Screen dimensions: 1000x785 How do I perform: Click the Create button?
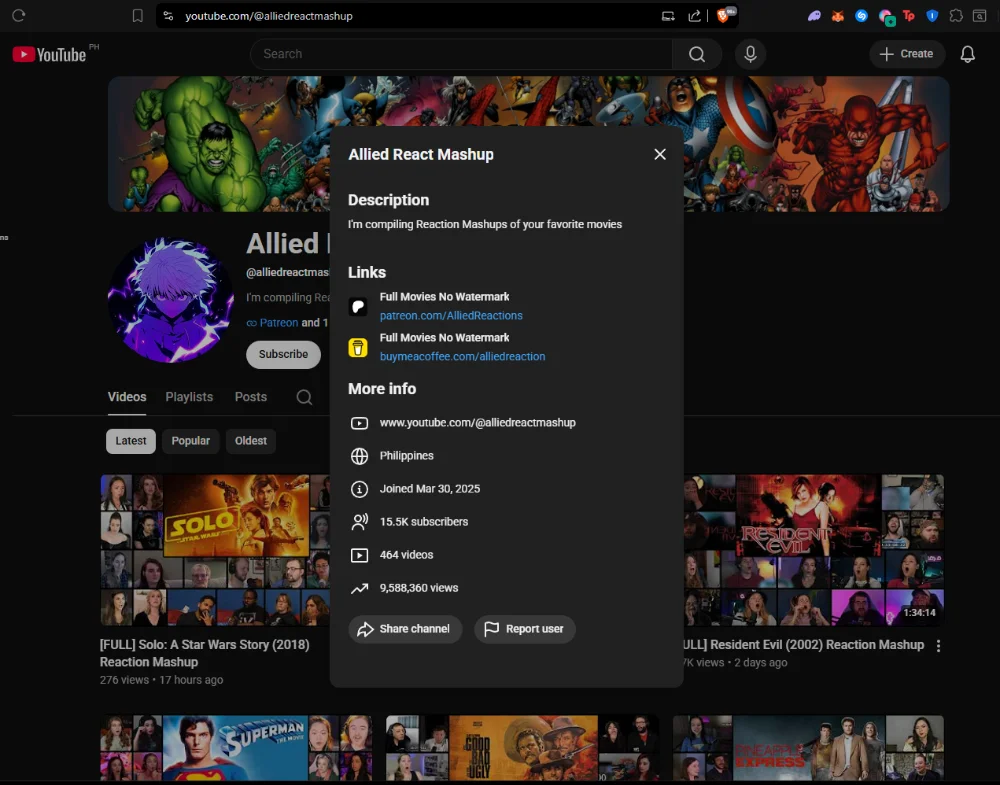pyautogui.click(x=906, y=54)
